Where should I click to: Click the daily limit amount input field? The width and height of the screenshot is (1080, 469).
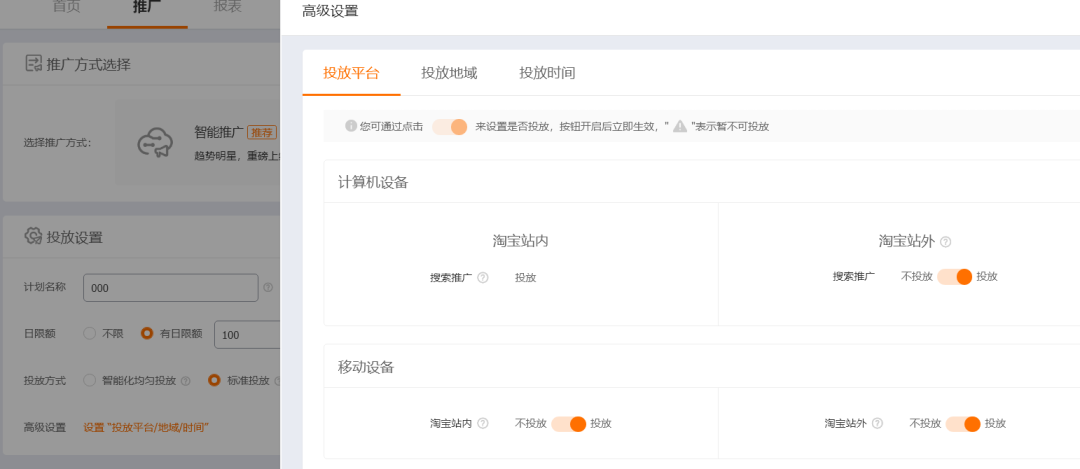click(x=246, y=334)
